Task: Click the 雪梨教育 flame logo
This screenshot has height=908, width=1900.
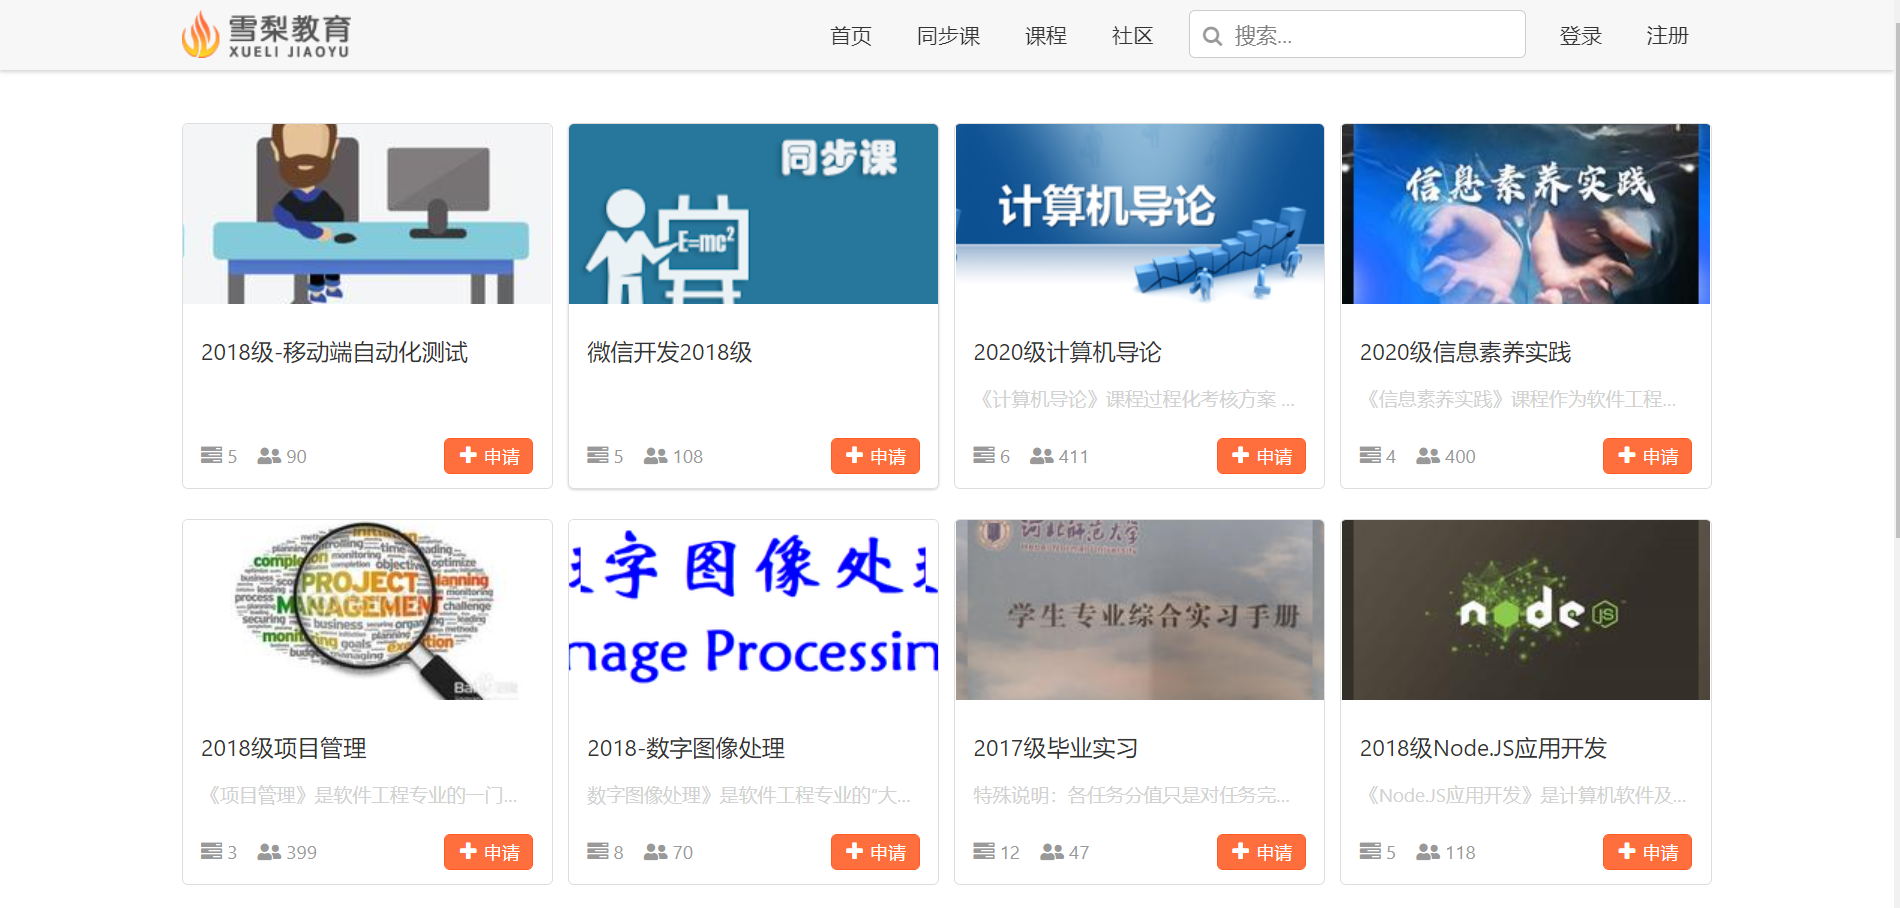Action: pos(266,35)
